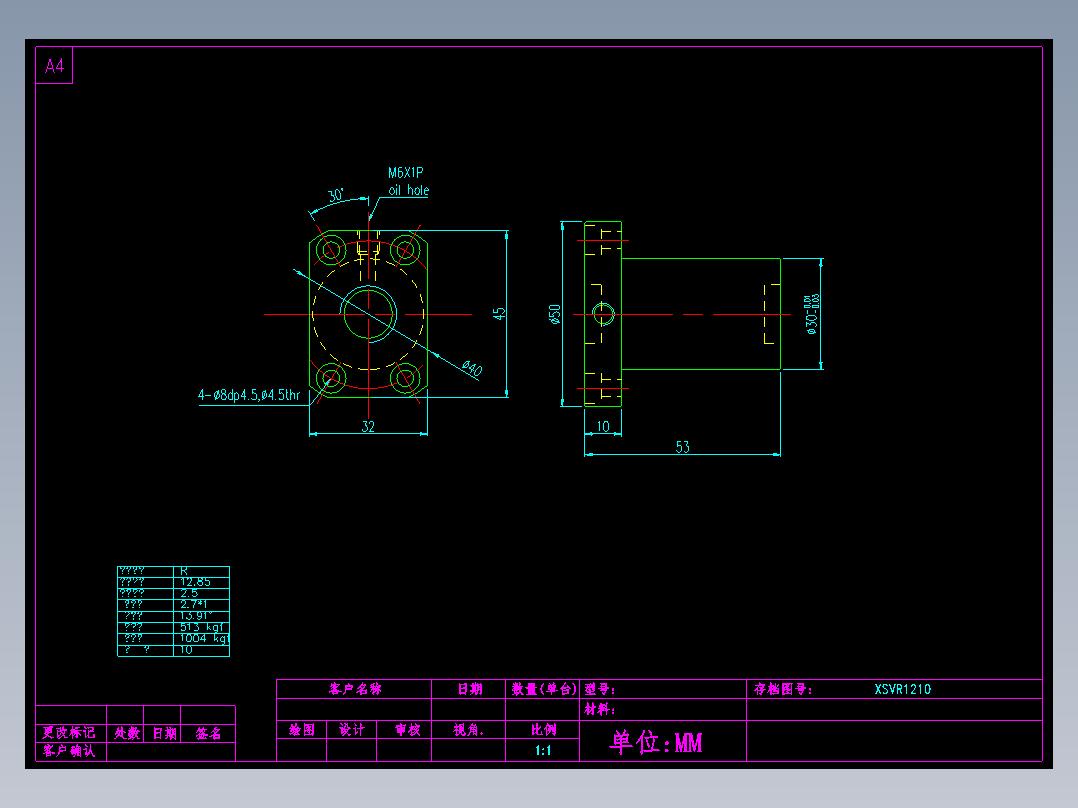Click the ø40 diameter dimension

pos(472,369)
